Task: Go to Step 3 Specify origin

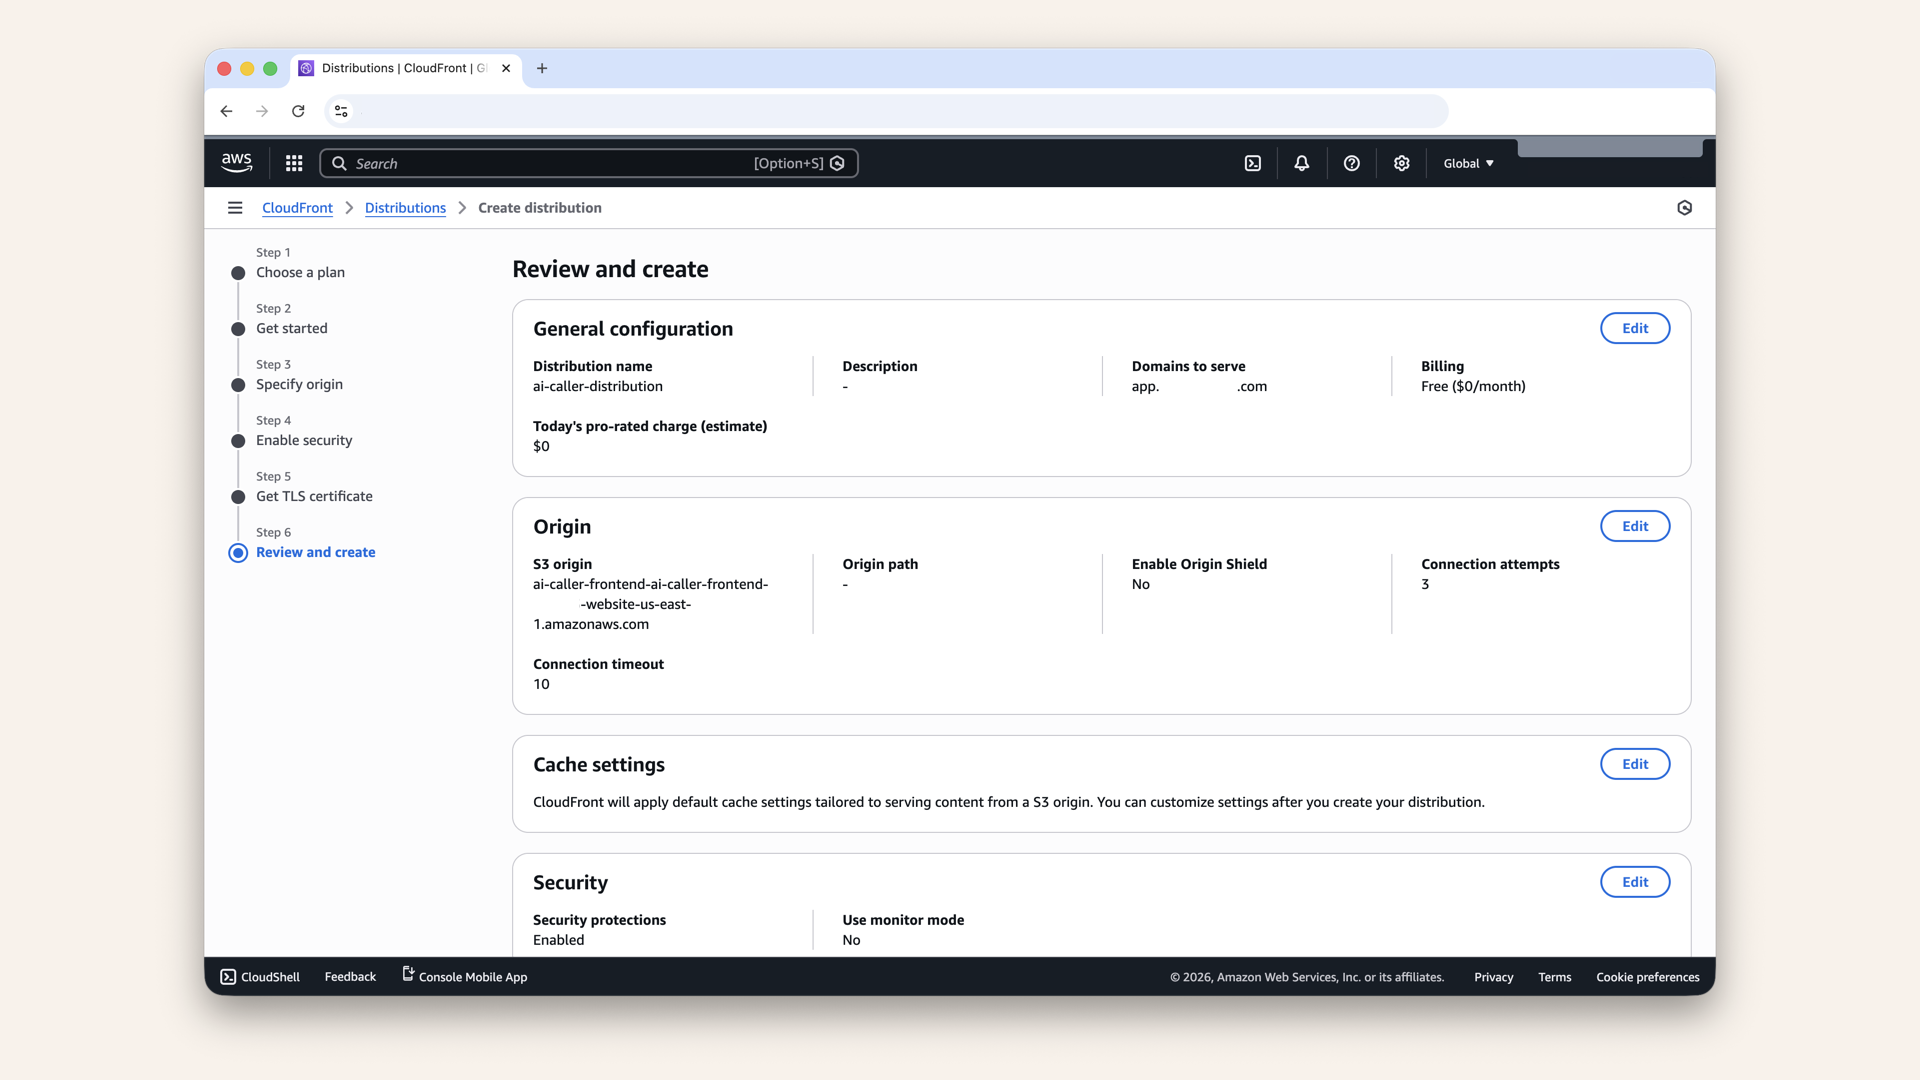Action: (299, 384)
